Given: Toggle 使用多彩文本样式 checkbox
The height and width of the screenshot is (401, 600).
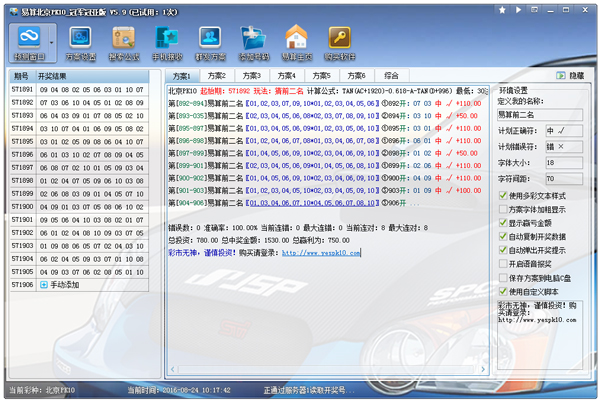Looking at the screenshot, I should 503,196.
